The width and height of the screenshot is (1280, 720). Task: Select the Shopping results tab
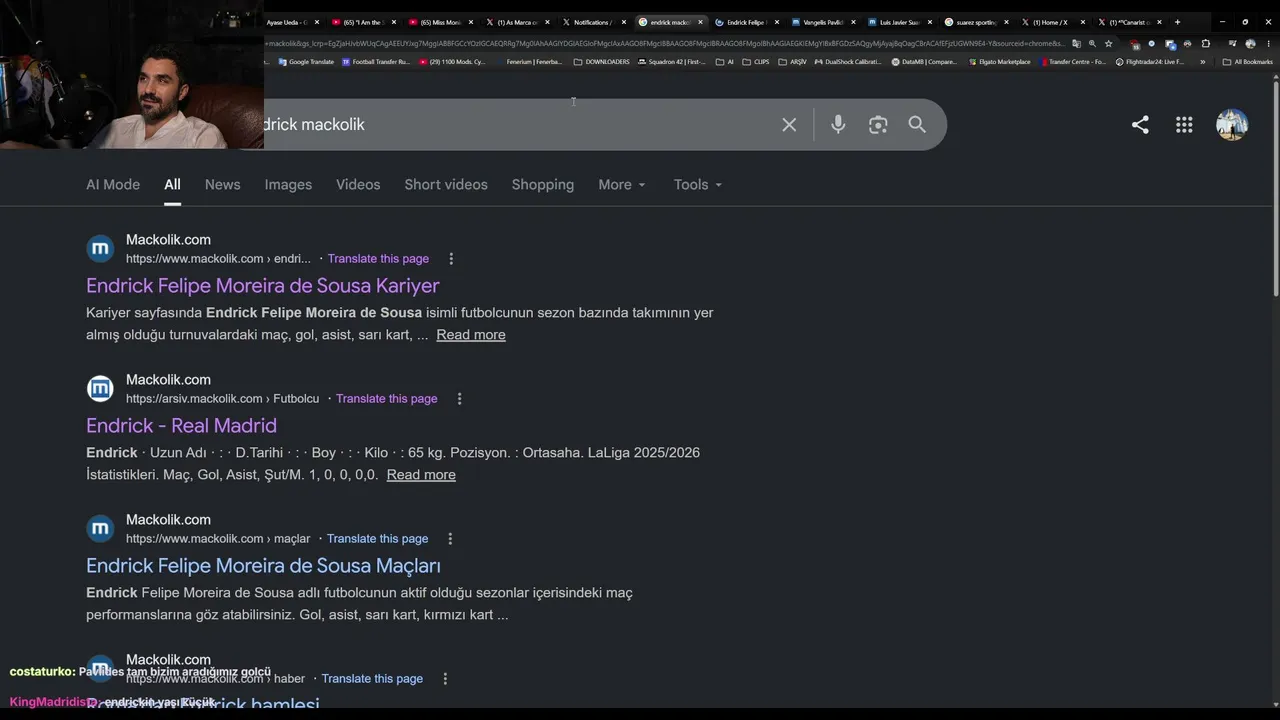coord(543,185)
